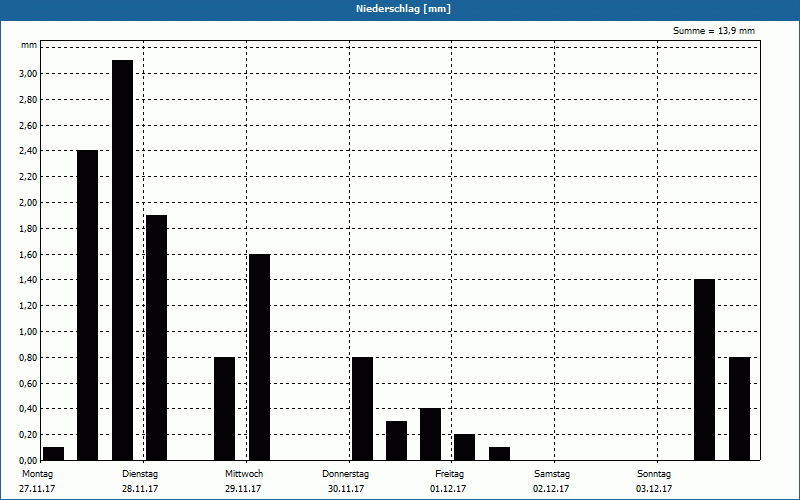Click the 0,20 y-axis value
This screenshot has width=800, height=500.
[28, 435]
